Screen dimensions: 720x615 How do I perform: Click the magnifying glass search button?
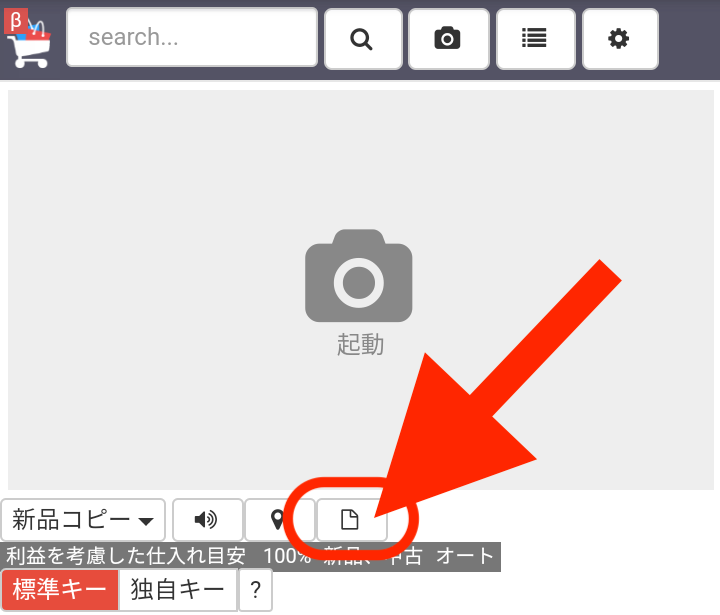point(363,39)
